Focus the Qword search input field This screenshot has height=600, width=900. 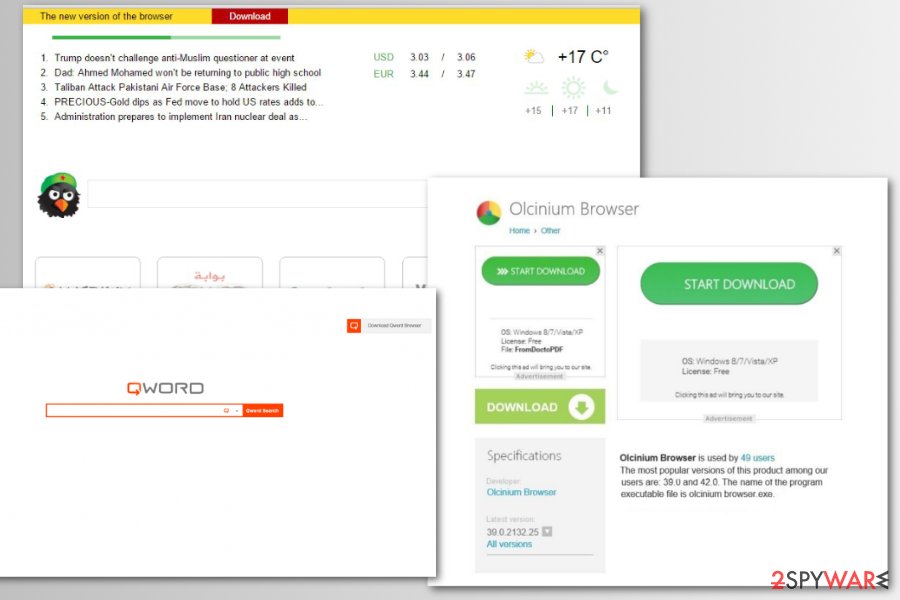click(143, 411)
